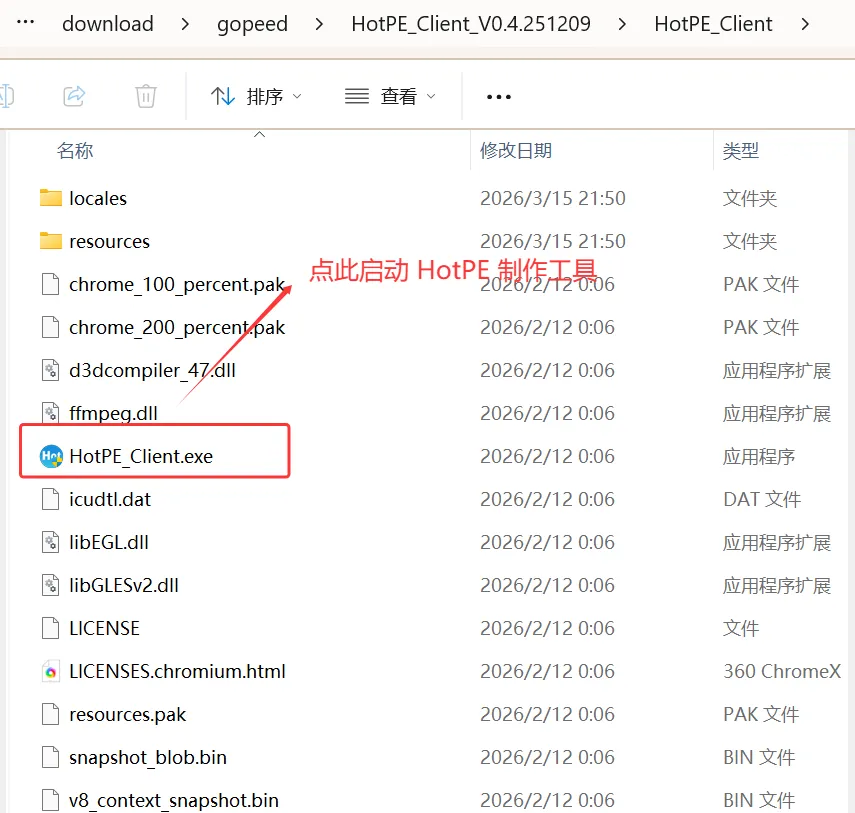Select the libGLESv2.dll file icon
Viewport: 855px width, 813px height.
[x=51, y=585]
